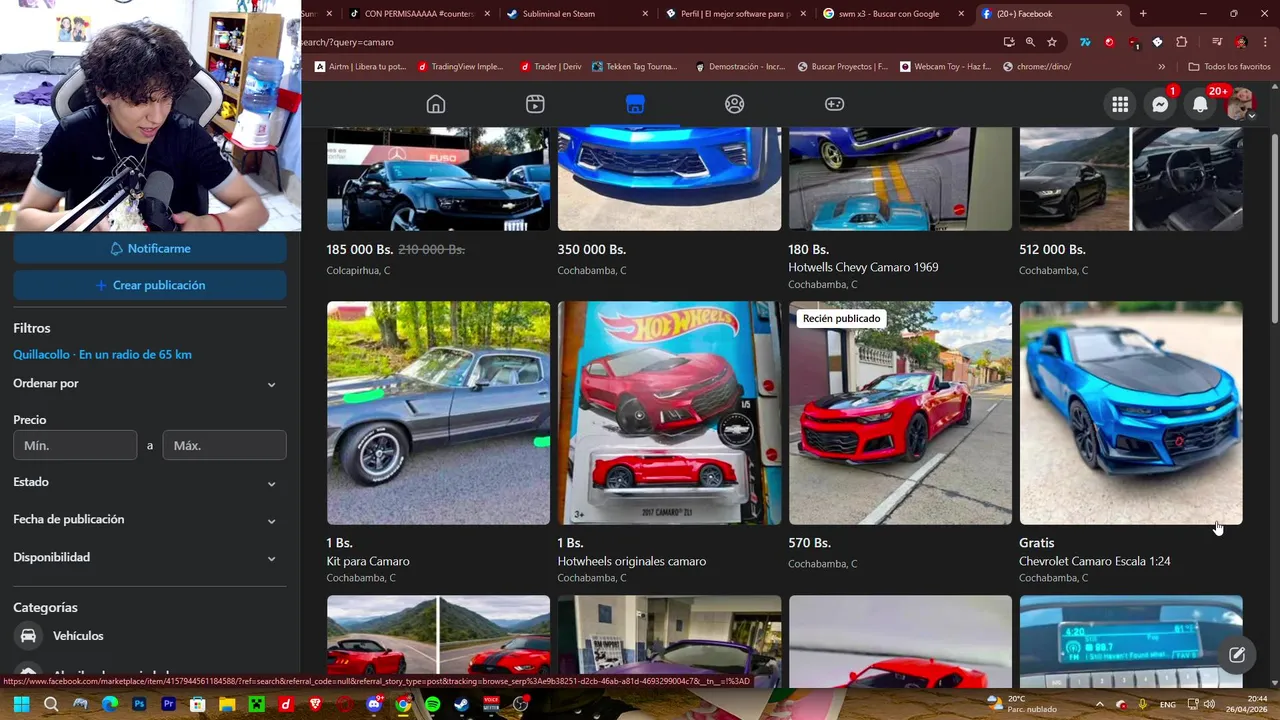1280x720 pixels.
Task: Switch to the Perfil software tab
Action: [x=735, y=14]
